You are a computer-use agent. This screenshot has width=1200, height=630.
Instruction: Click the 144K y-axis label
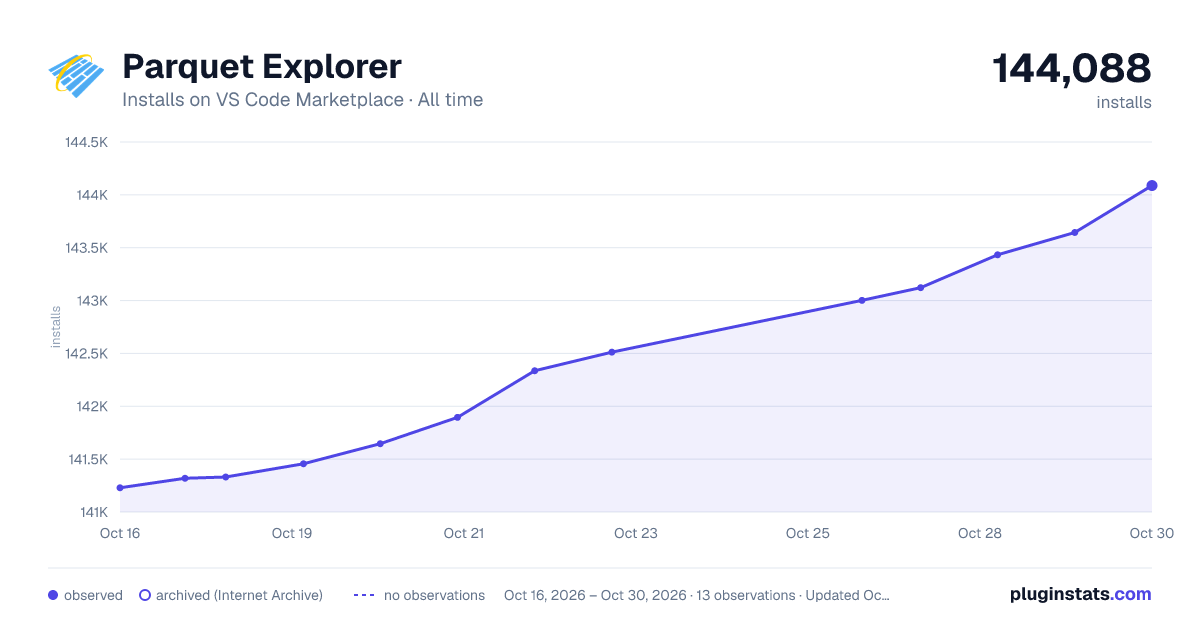(x=91, y=195)
